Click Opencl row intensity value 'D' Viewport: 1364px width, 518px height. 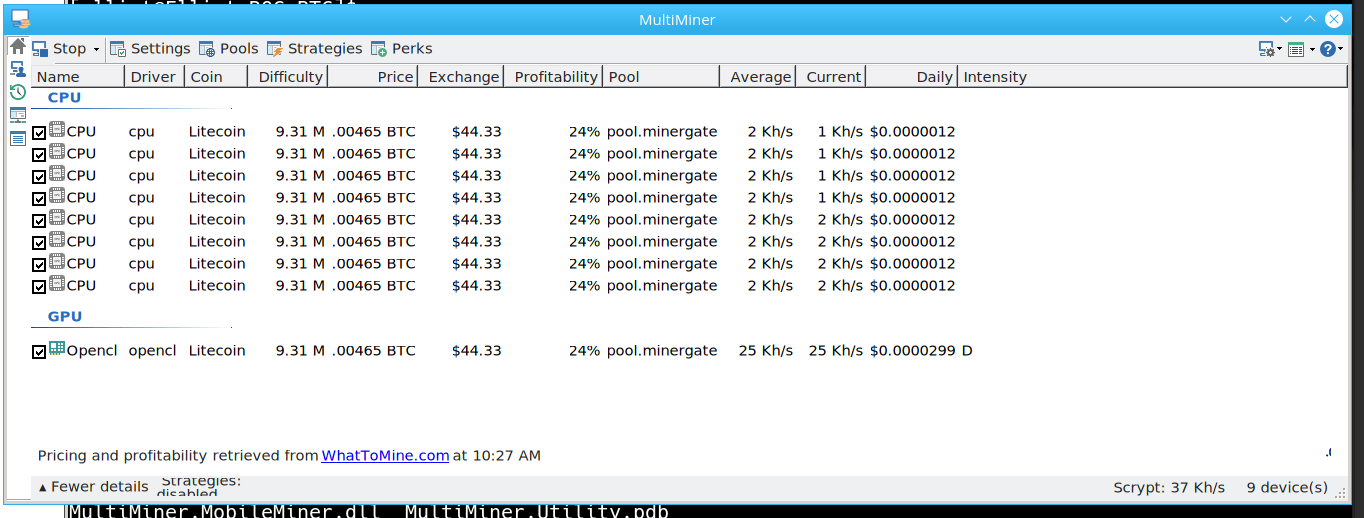point(967,351)
